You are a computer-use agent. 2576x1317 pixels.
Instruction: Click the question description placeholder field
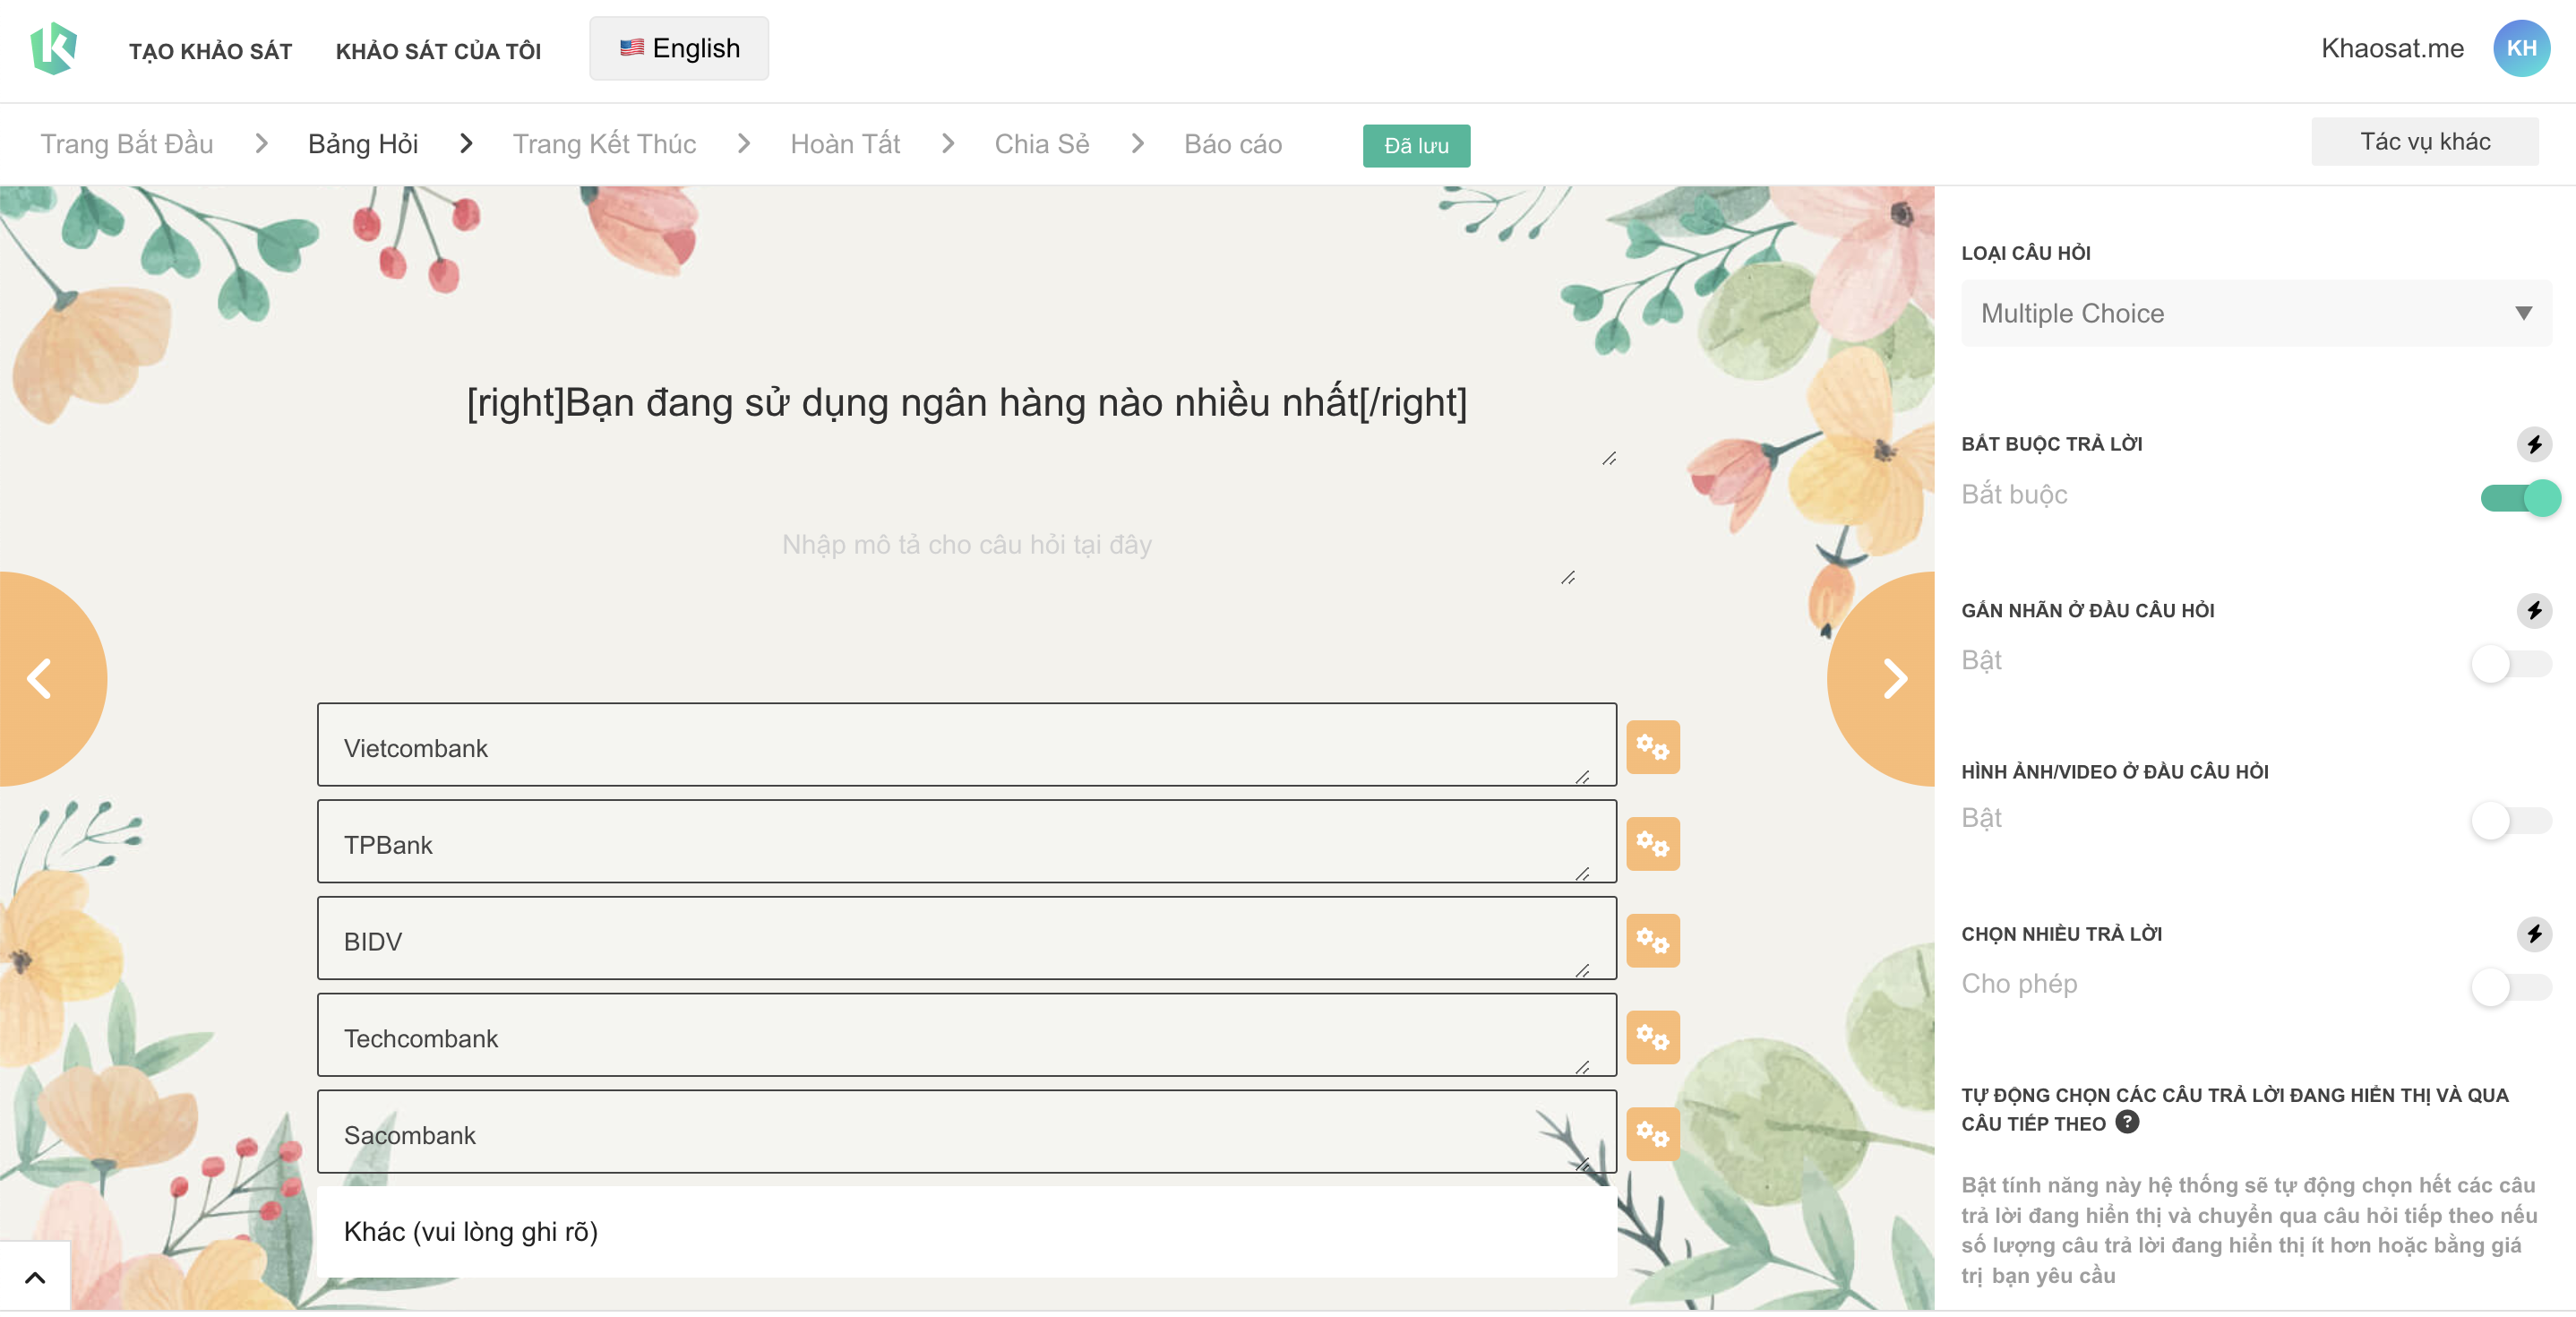967,545
